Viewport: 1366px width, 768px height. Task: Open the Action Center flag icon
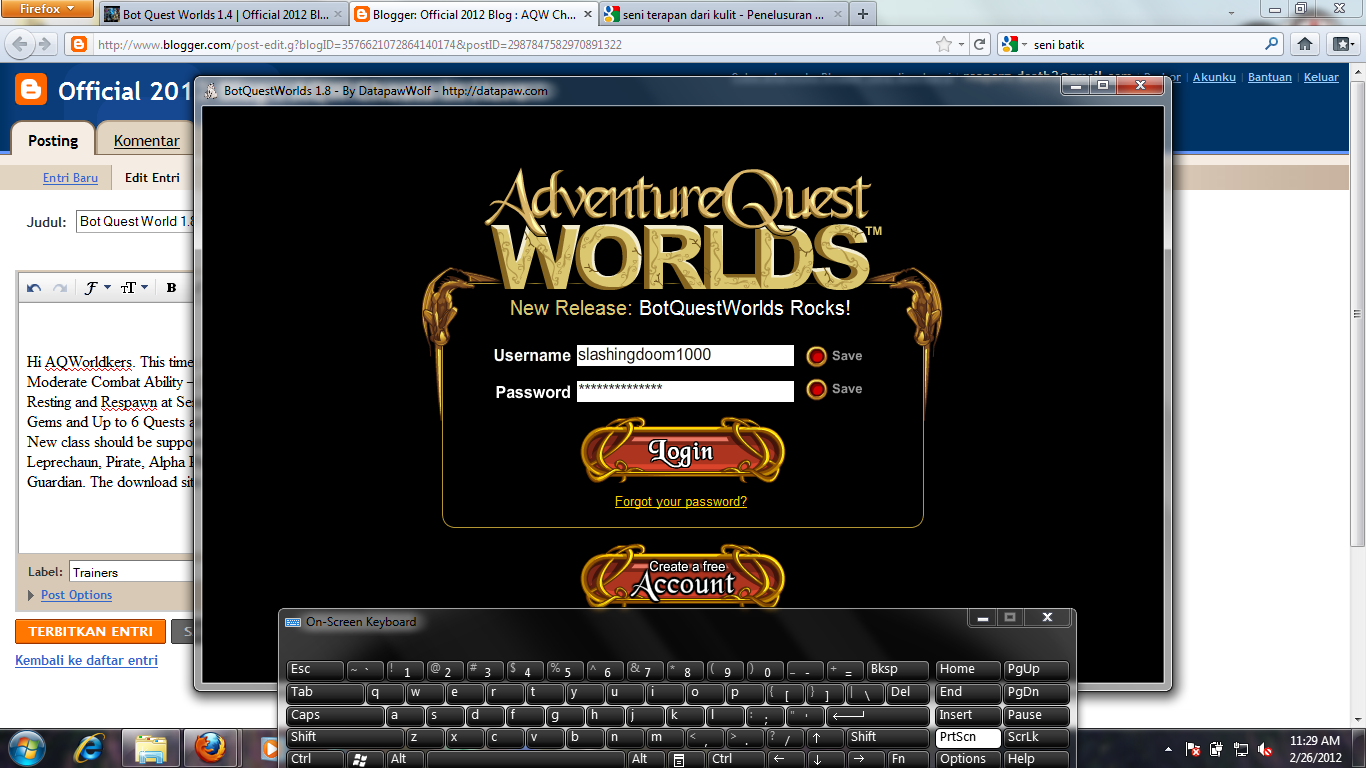(1192, 749)
